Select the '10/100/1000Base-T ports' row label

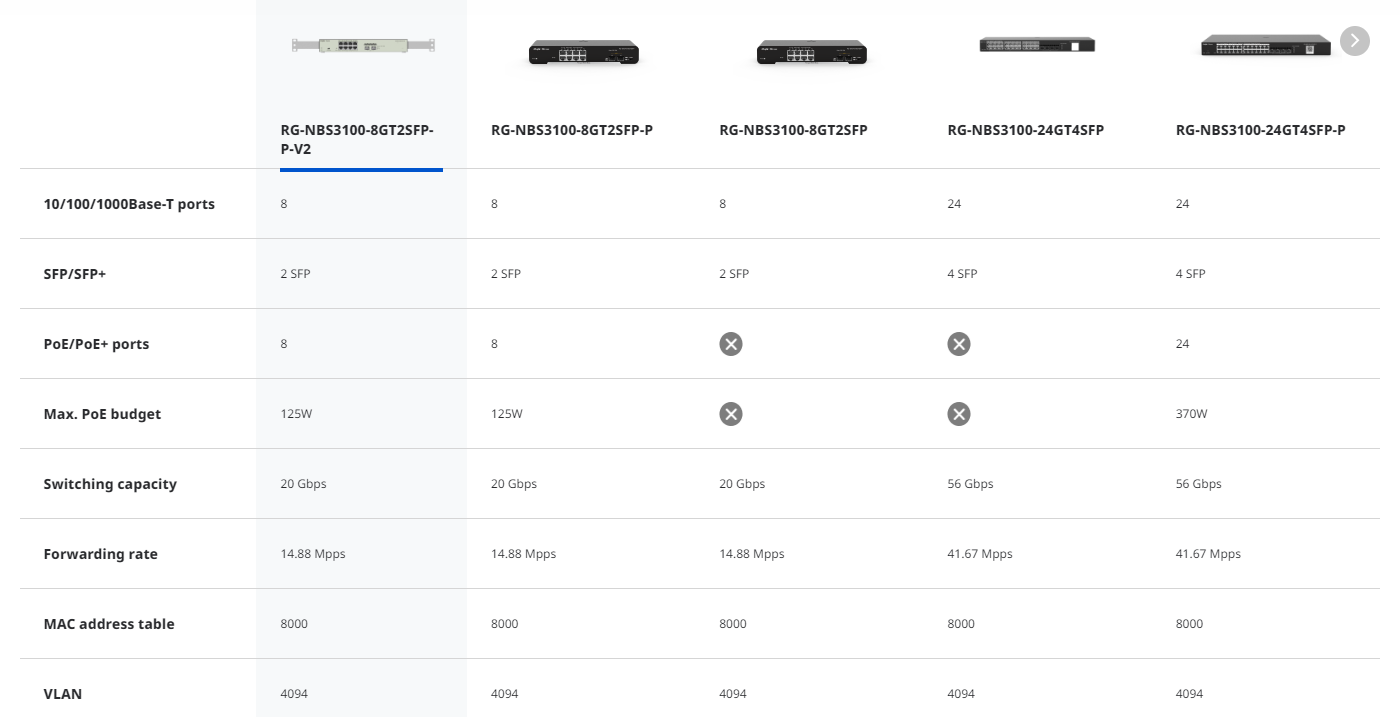pos(129,204)
